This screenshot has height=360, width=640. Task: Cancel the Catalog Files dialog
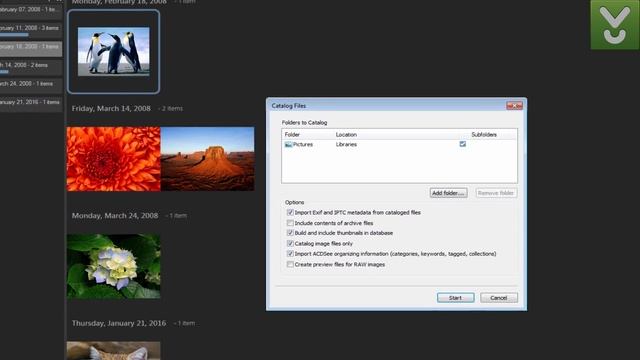point(499,298)
